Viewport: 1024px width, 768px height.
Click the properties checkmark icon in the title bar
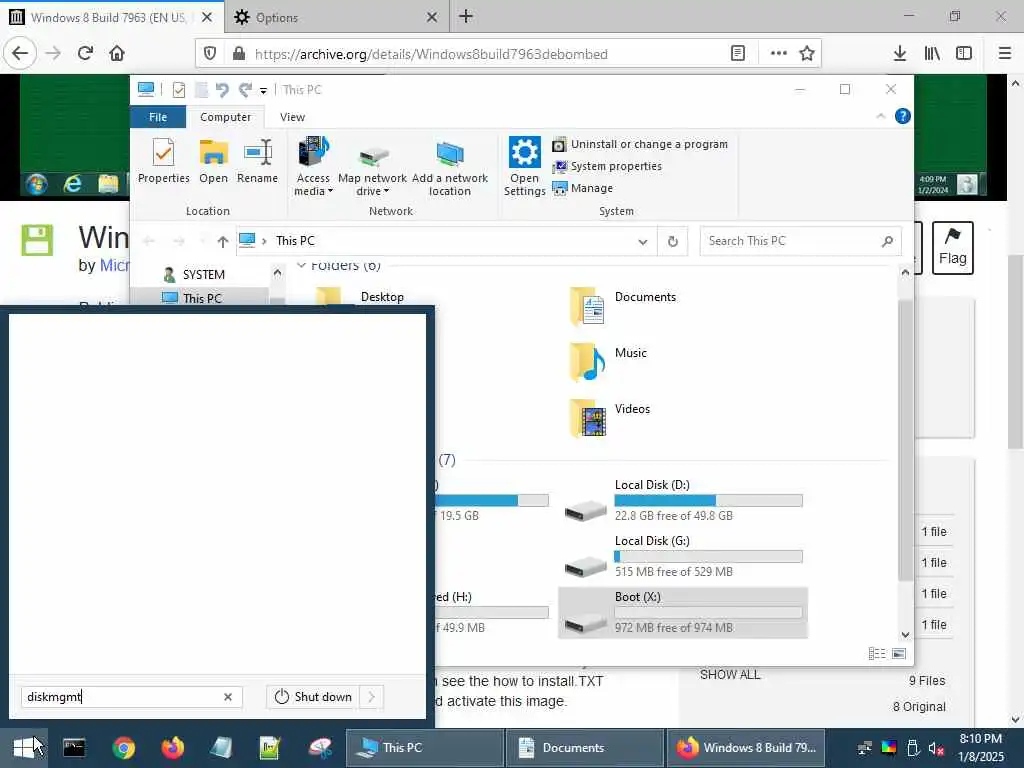(x=179, y=89)
